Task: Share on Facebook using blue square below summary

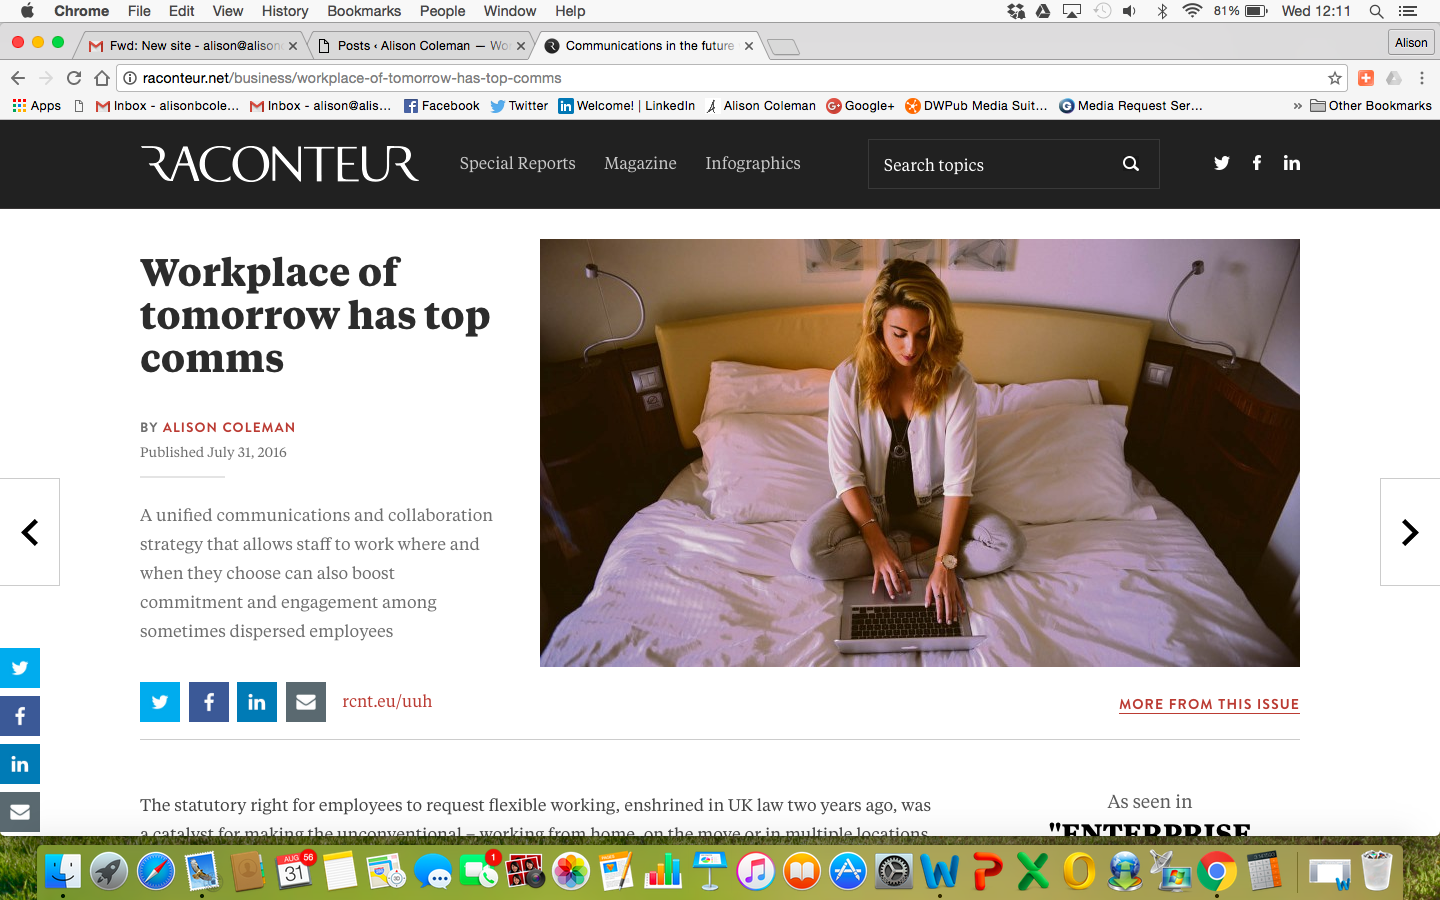Action: pos(209,702)
